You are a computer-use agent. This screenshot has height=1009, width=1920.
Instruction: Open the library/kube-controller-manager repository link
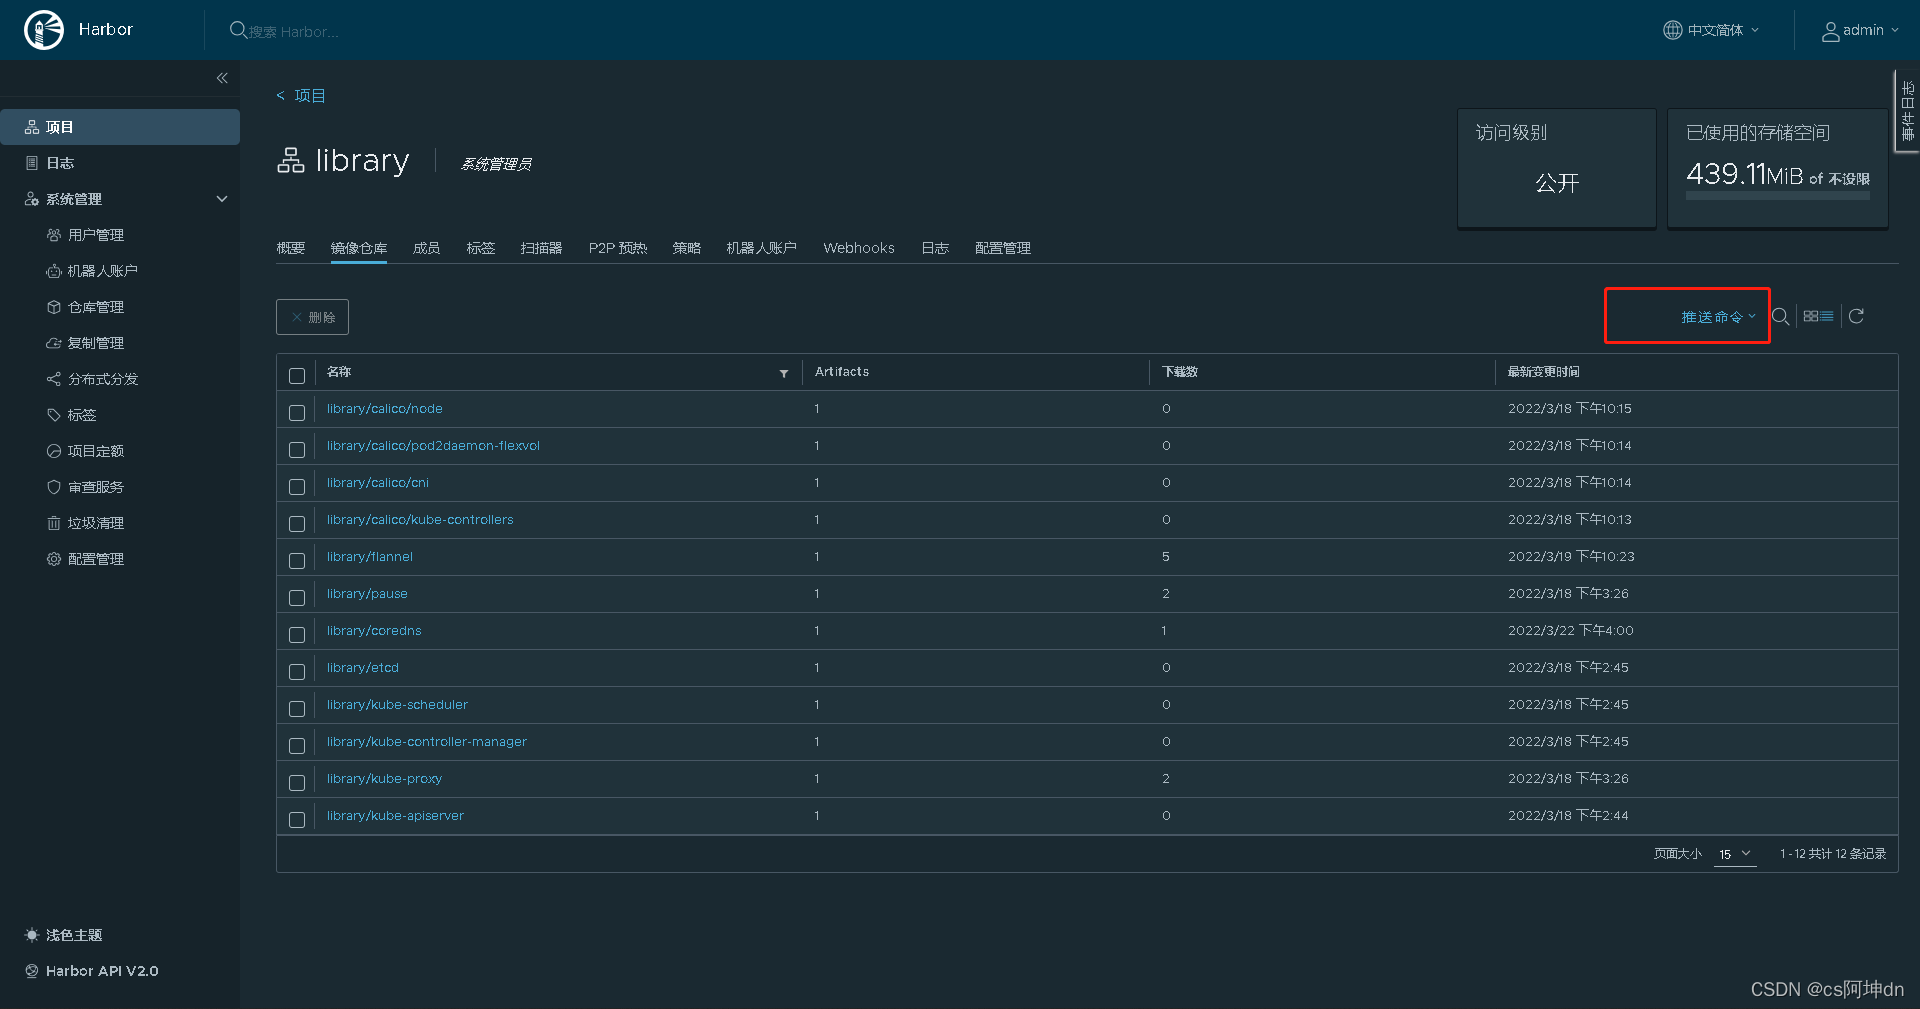427,742
